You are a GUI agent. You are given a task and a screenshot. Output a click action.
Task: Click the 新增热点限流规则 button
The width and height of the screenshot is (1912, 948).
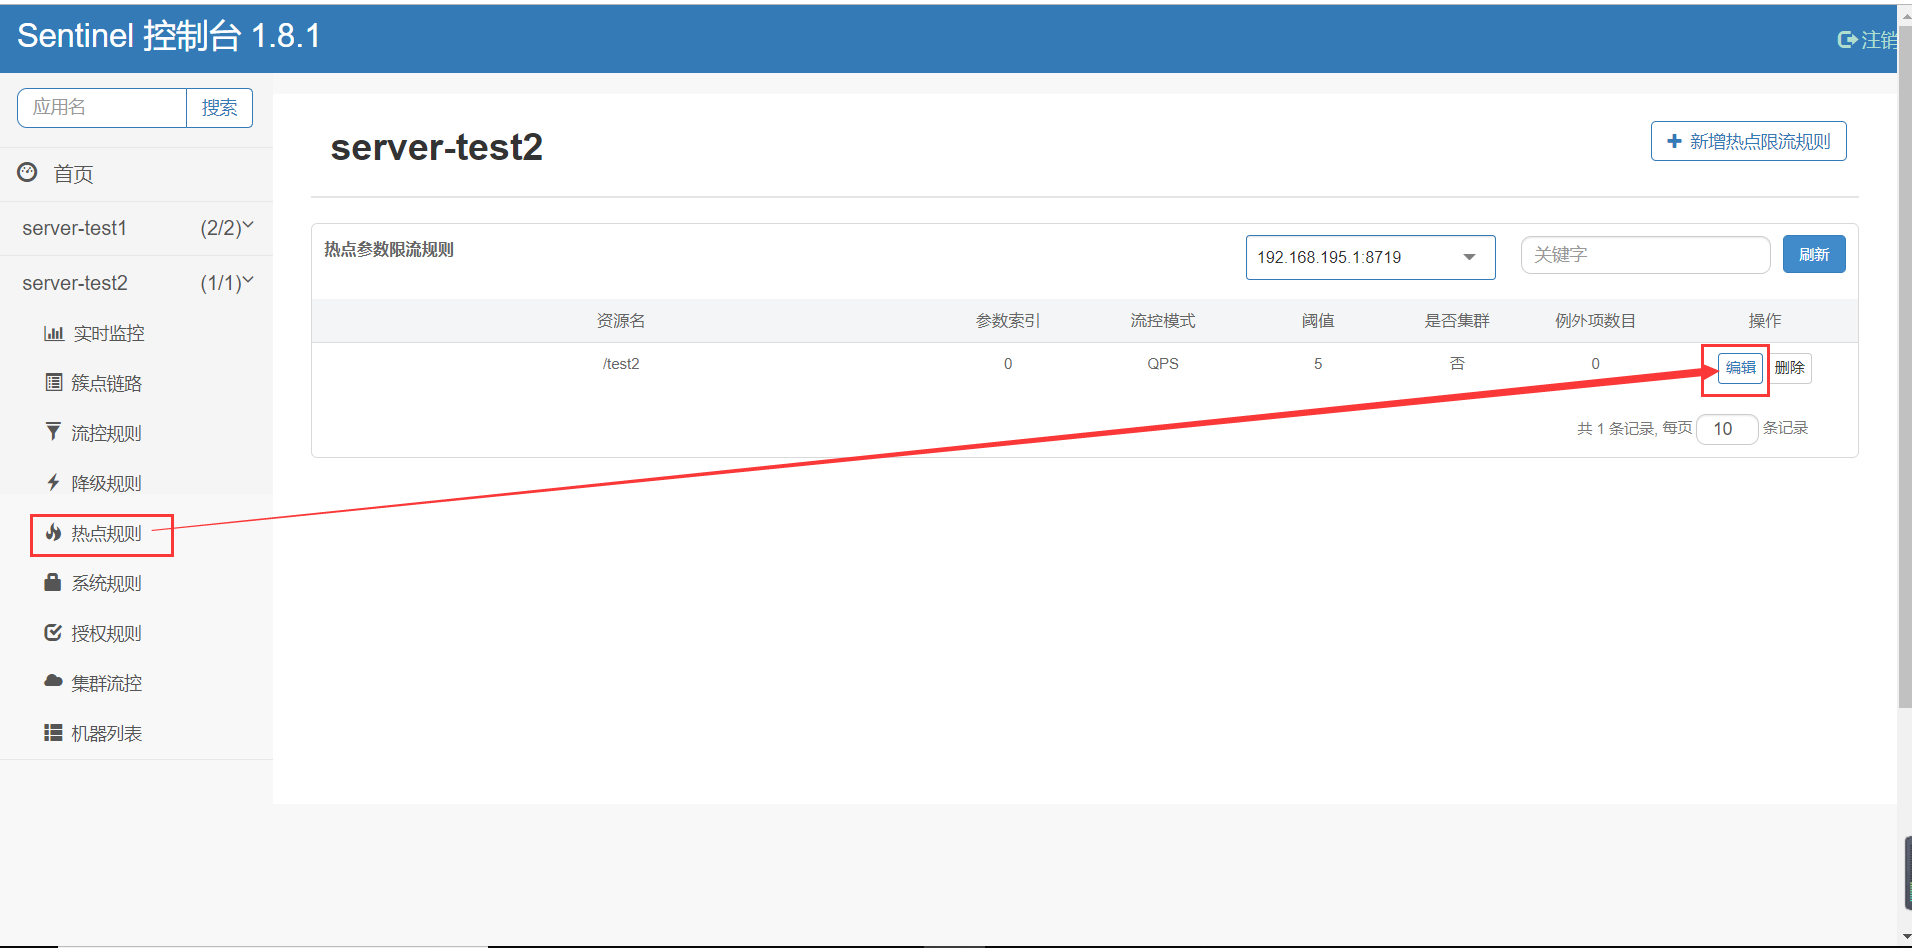(1748, 141)
